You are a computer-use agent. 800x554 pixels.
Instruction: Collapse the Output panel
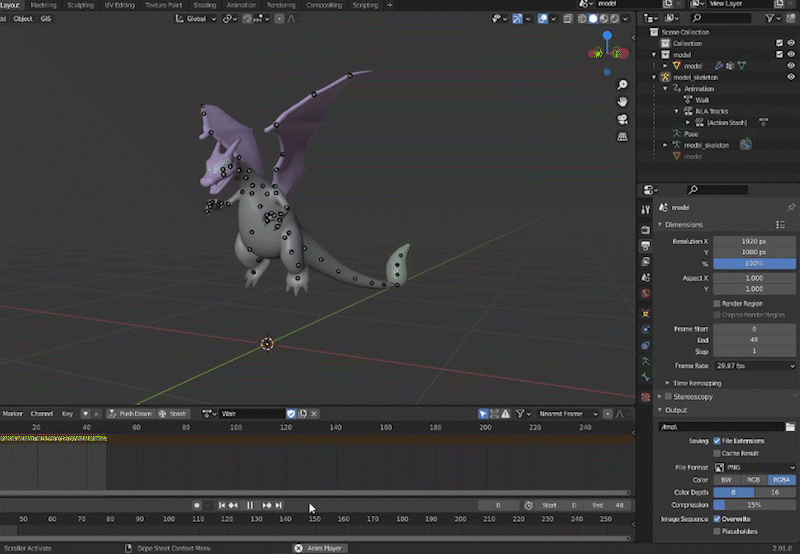pyautogui.click(x=660, y=410)
